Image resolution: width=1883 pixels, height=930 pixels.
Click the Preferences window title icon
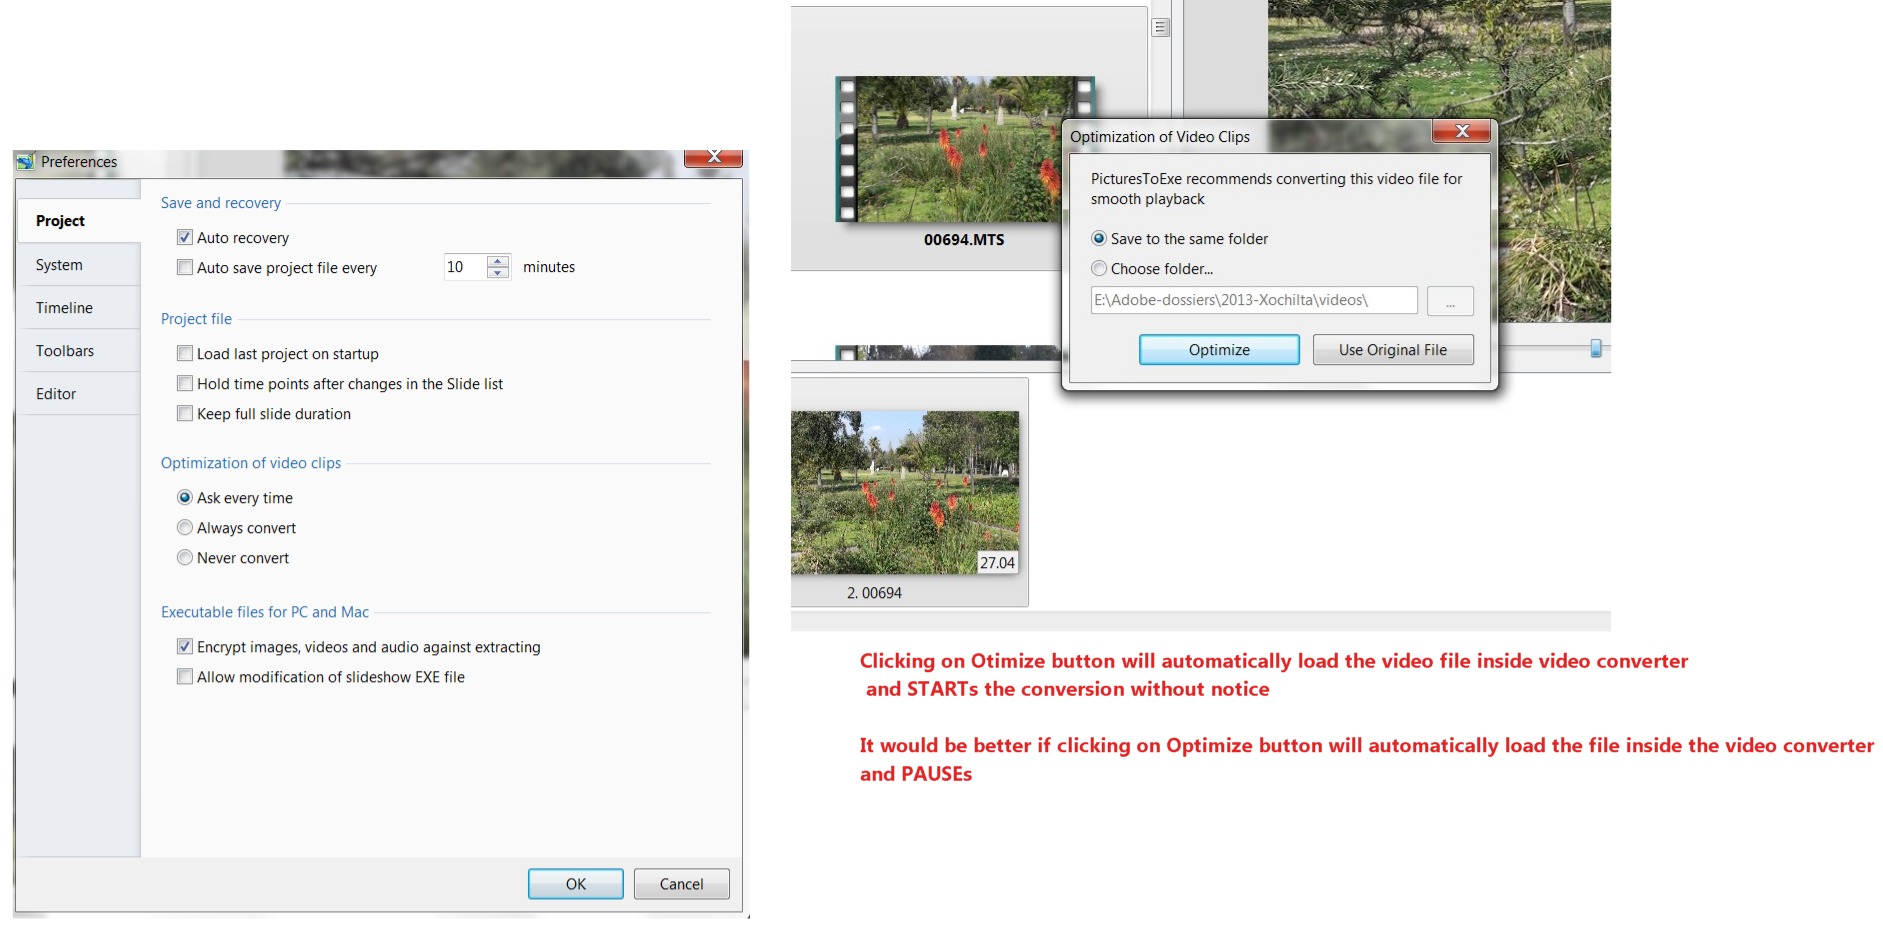tap(25, 161)
